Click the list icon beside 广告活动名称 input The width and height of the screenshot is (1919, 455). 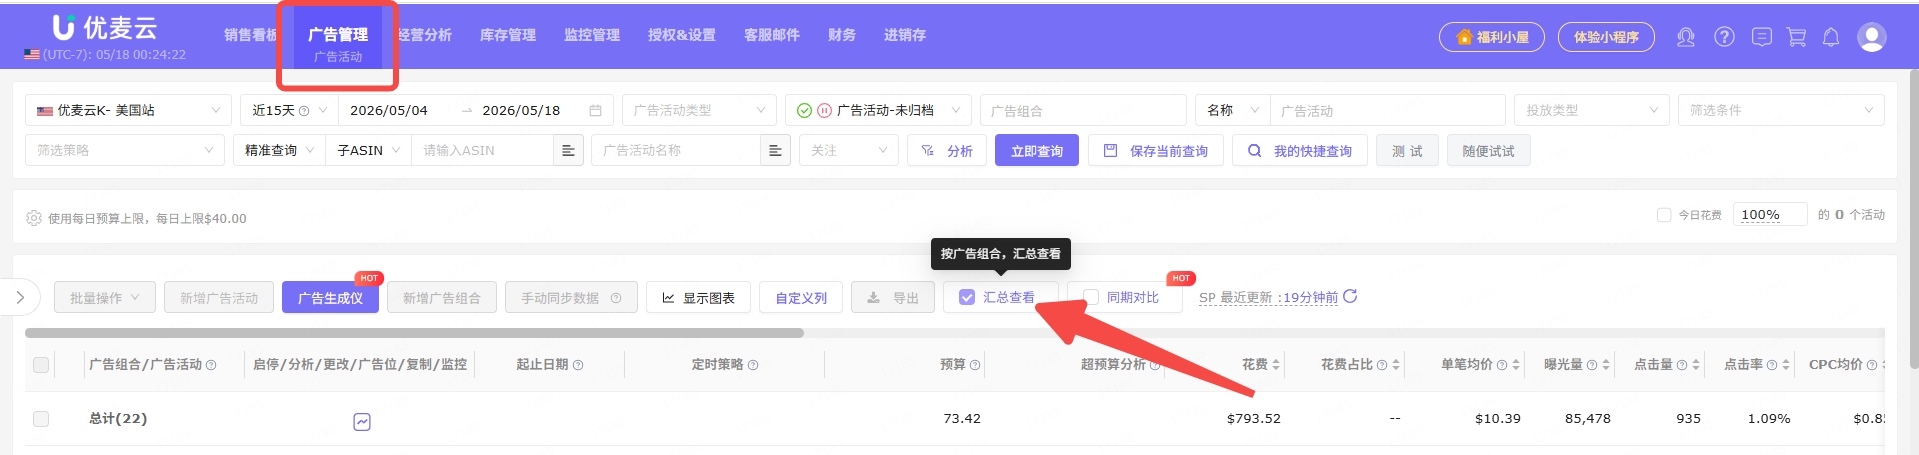tap(775, 151)
